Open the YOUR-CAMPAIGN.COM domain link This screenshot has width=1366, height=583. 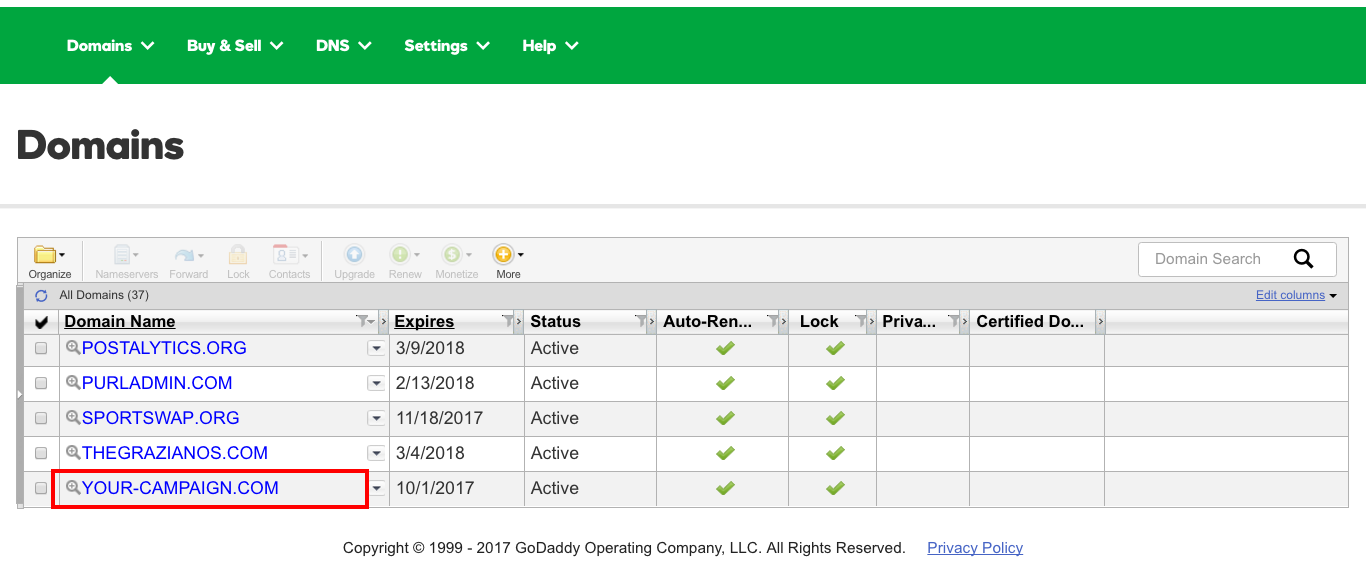pos(180,488)
